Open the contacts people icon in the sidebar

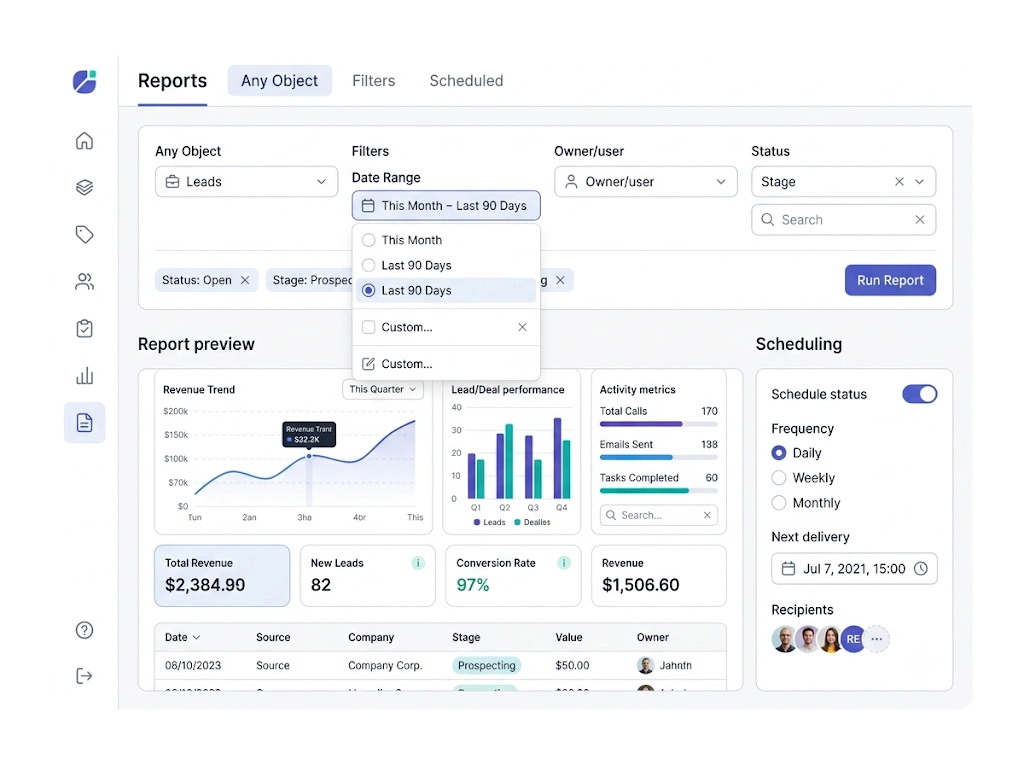84,282
